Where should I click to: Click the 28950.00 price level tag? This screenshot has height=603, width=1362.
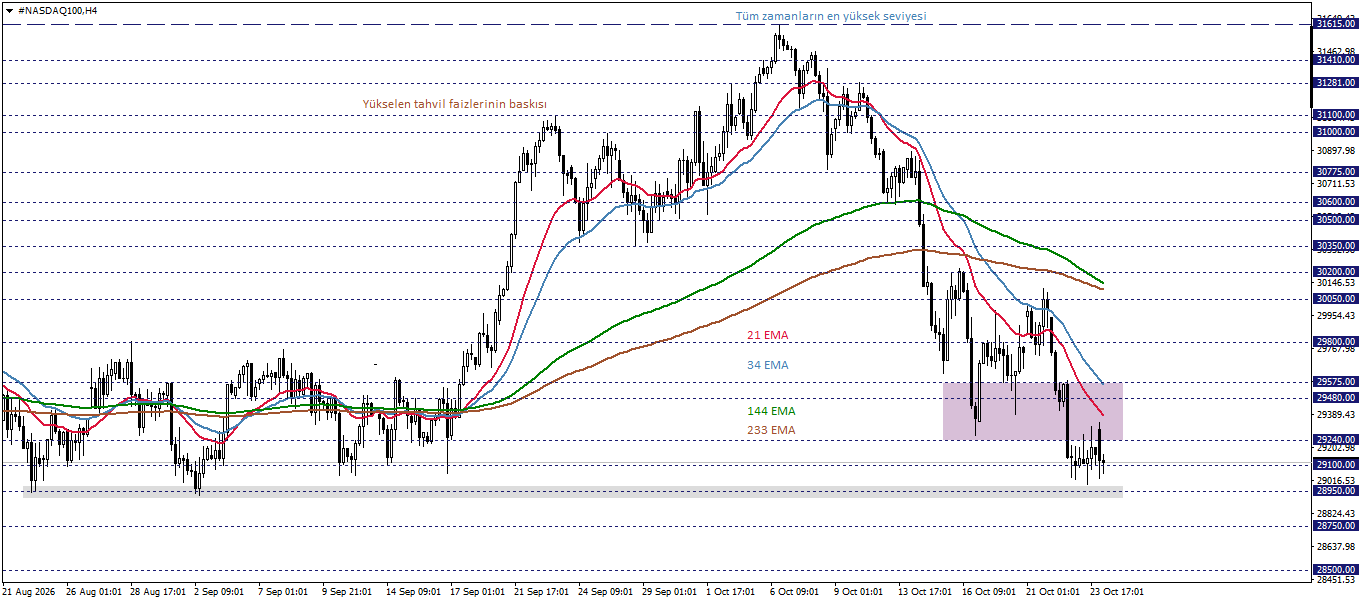[x=1336, y=491]
